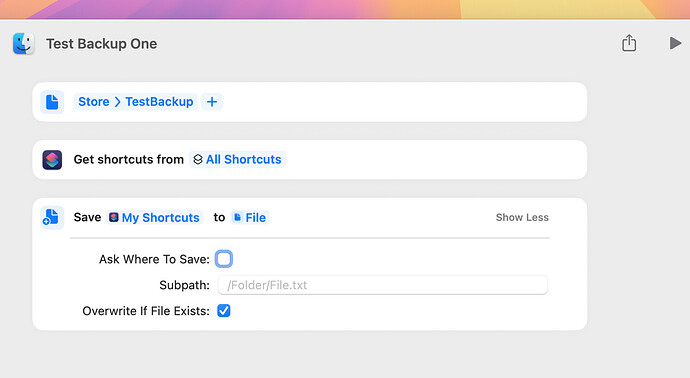Click the Shortcuts app action icon
This screenshot has width=690, height=378.
pos(52,160)
